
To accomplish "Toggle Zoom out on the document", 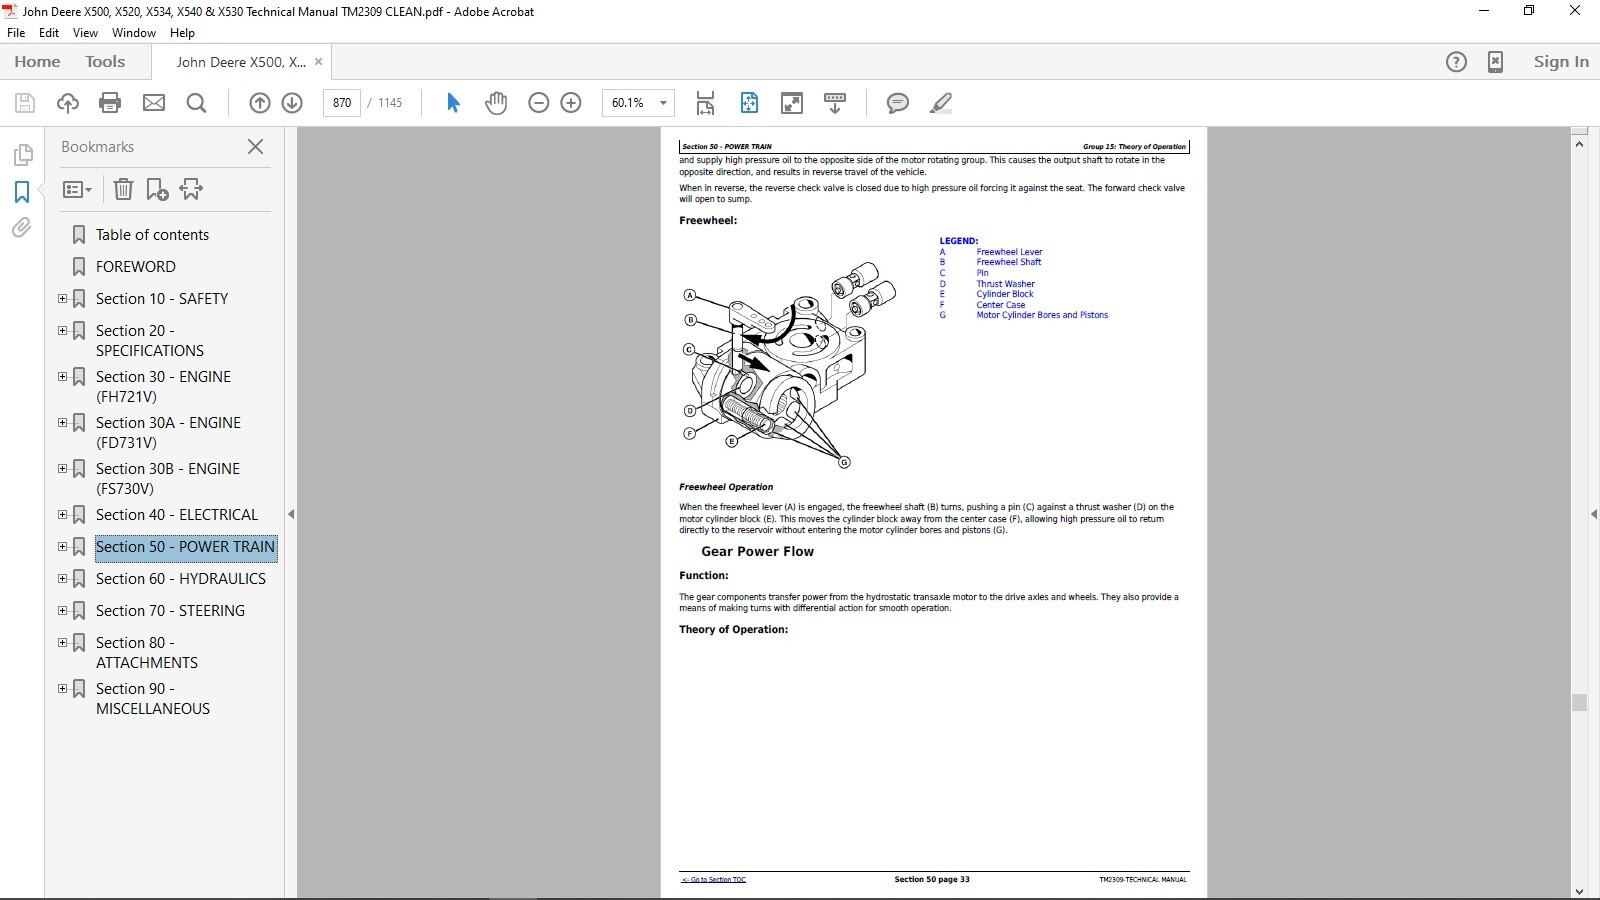I will pos(538,103).
